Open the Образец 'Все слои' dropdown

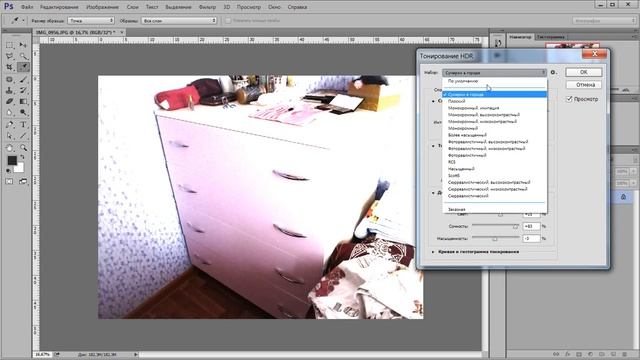click(x=179, y=20)
